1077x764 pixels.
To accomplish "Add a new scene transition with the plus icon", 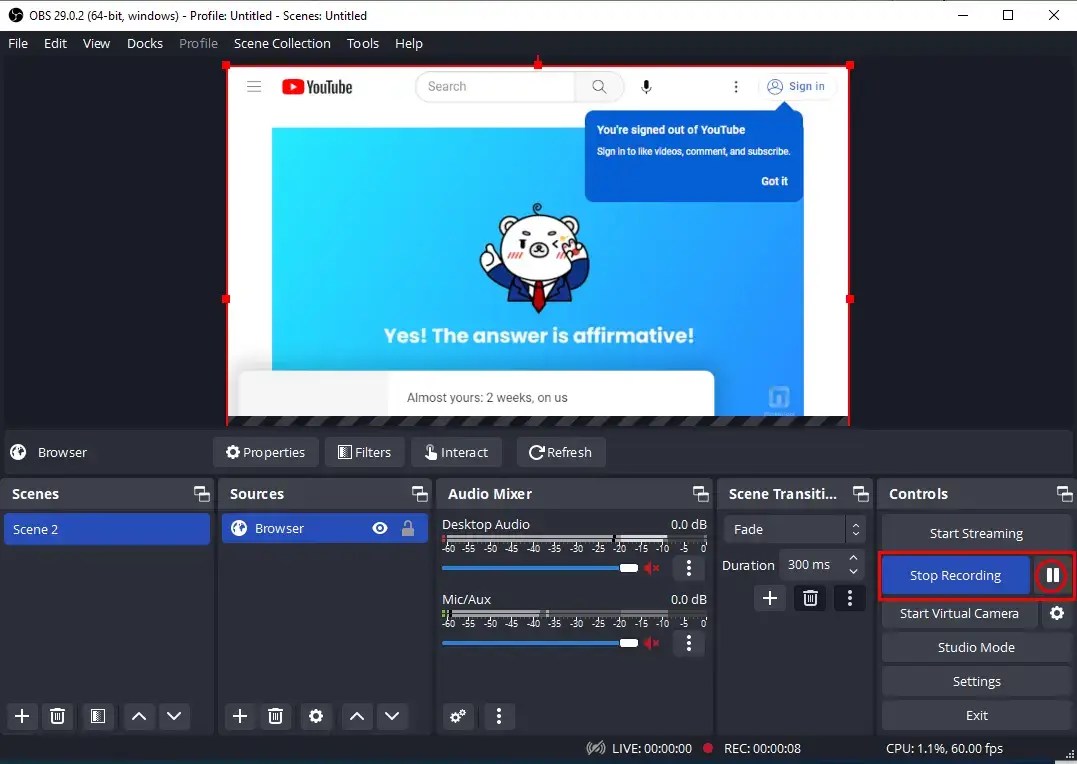I will (x=769, y=598).
